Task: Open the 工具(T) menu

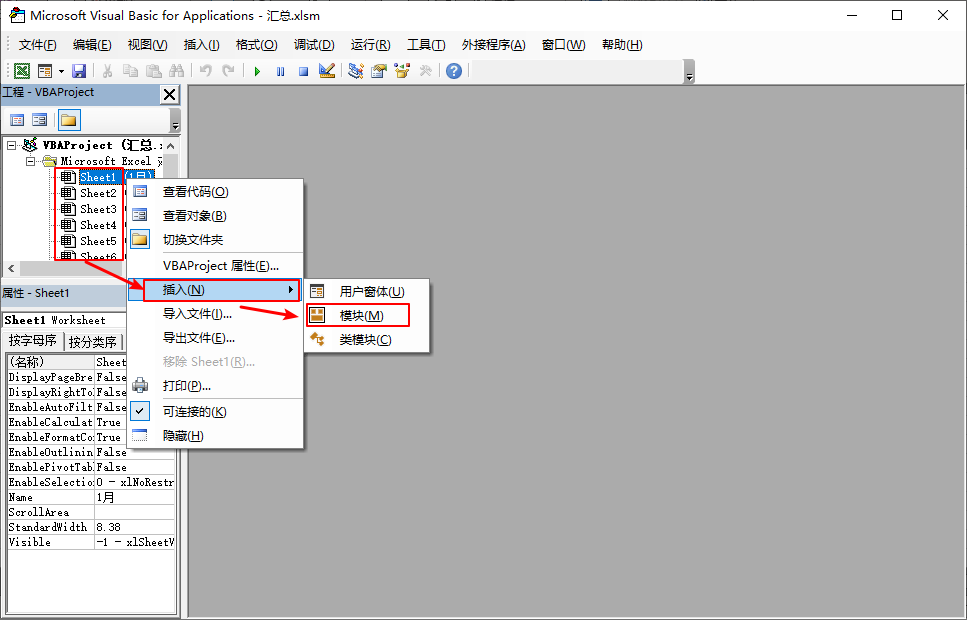Action: pos(426,45)
